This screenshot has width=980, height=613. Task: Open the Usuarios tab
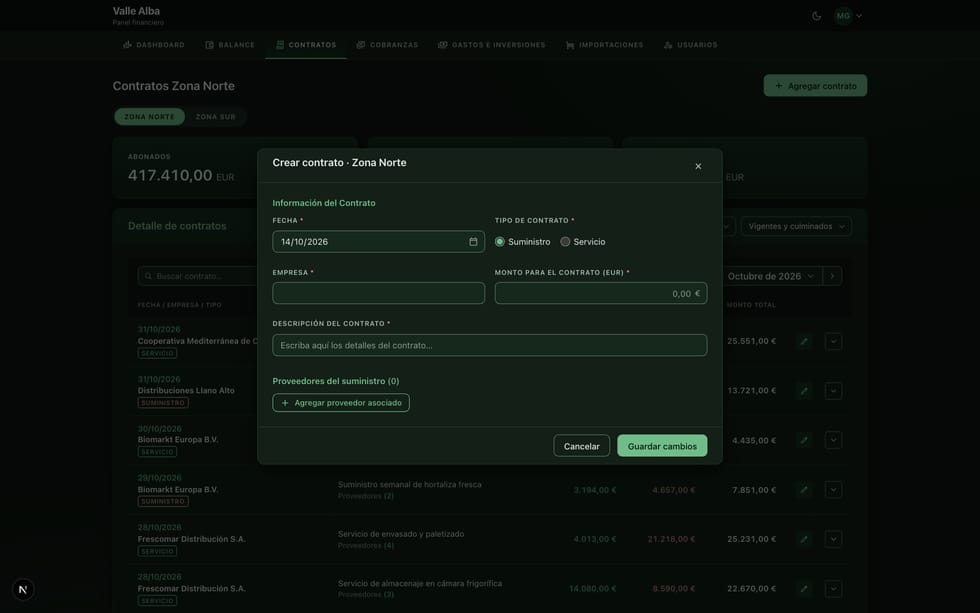691,45
